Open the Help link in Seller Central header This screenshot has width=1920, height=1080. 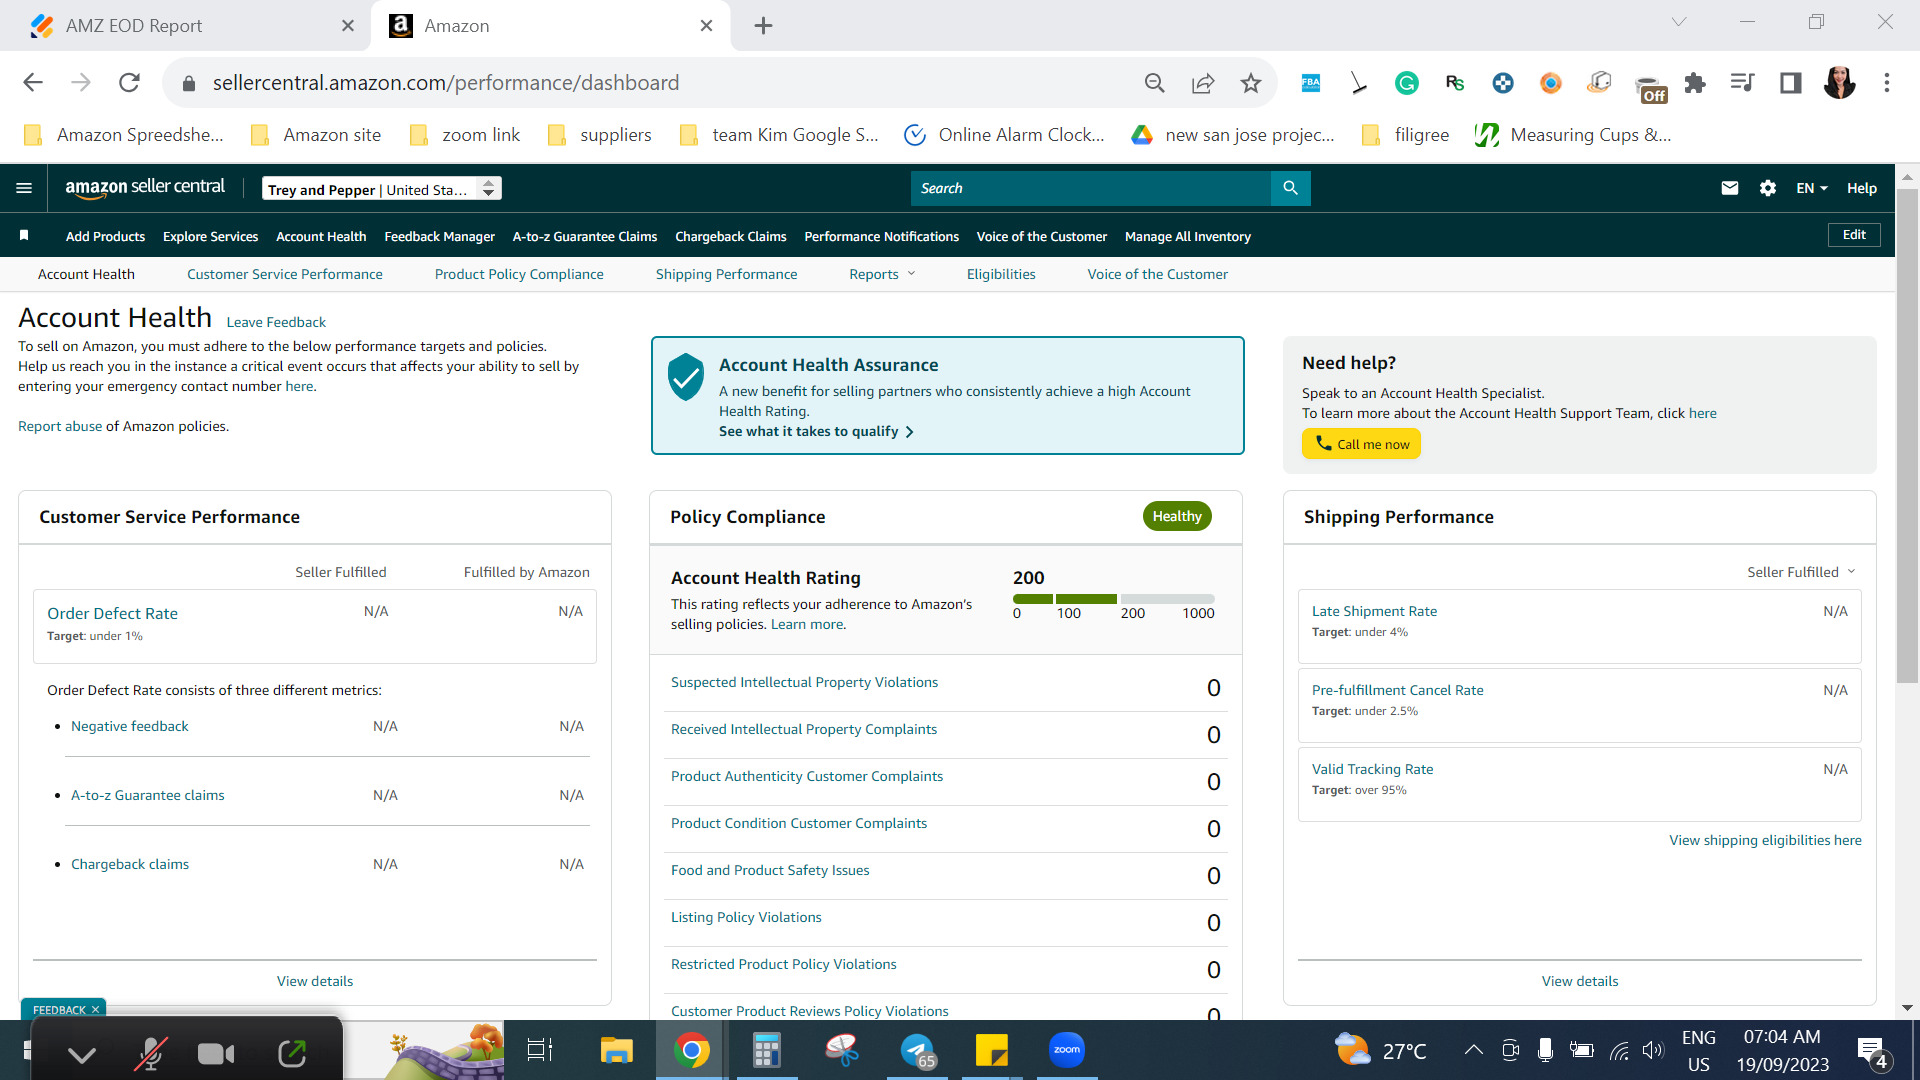tap(1861, 188)
